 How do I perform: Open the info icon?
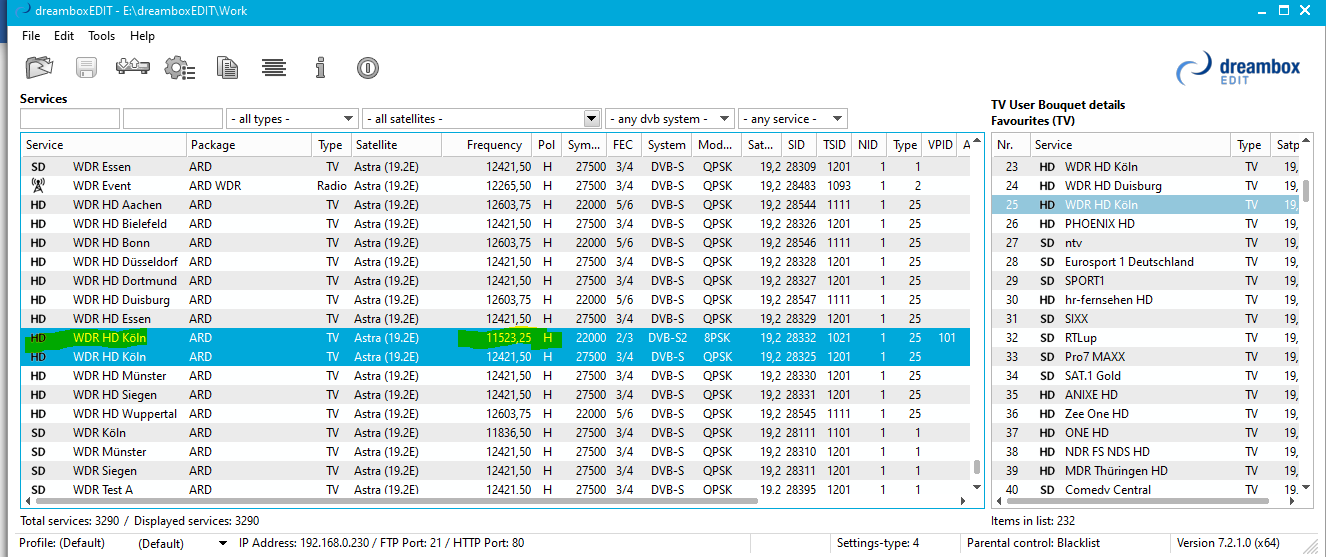pyautogui.click(x=320, y=68)
